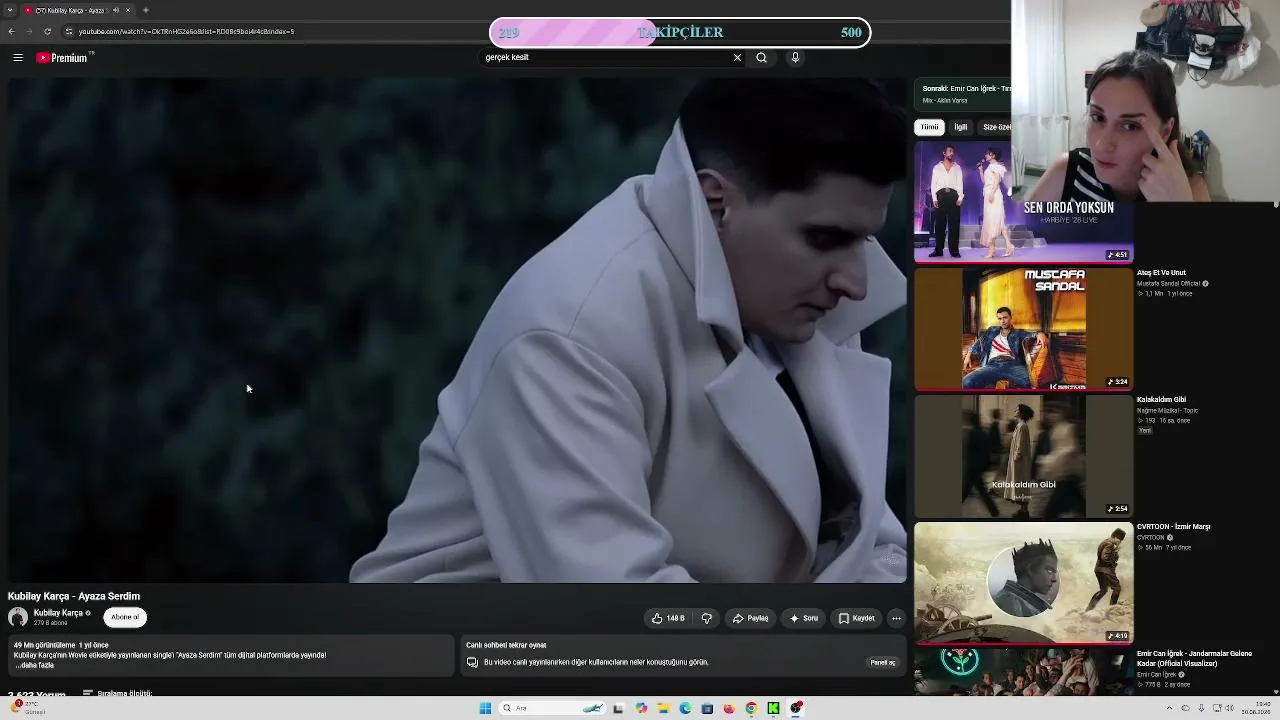Ask about the video with Soru
The image size is (1280, 720).
[804, 618]
